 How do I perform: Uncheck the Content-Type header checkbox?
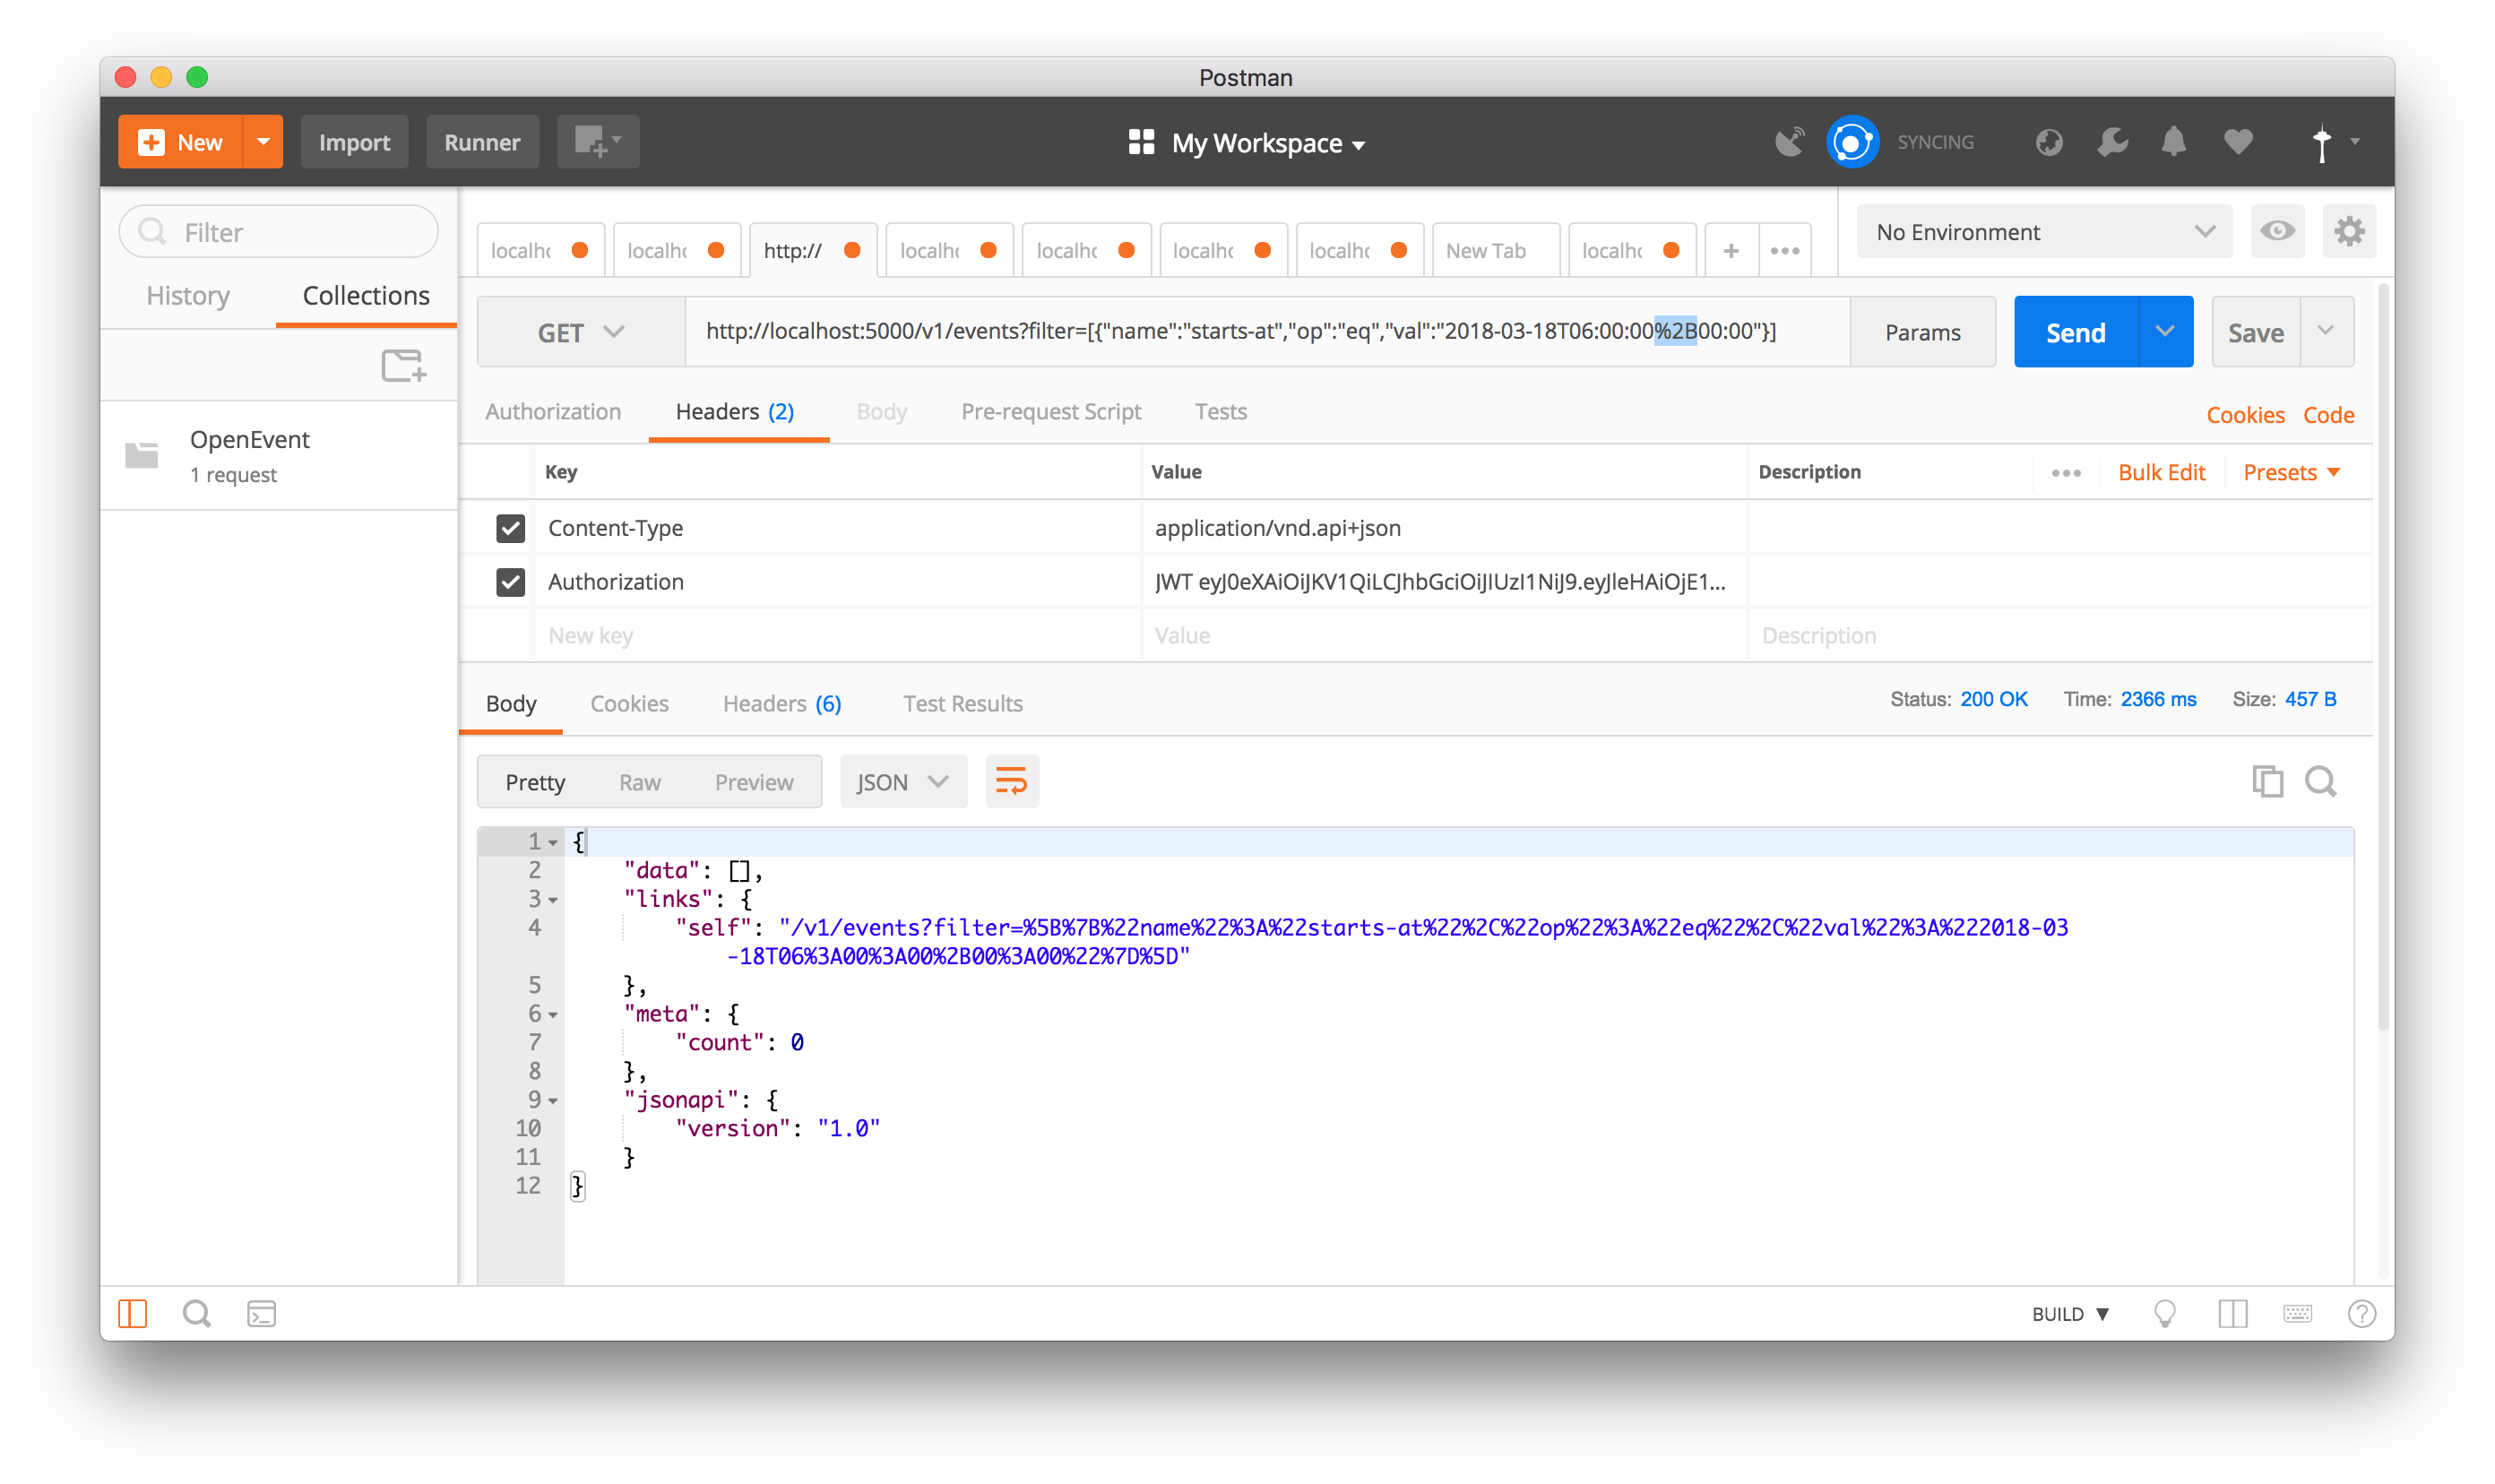[510, 528]
